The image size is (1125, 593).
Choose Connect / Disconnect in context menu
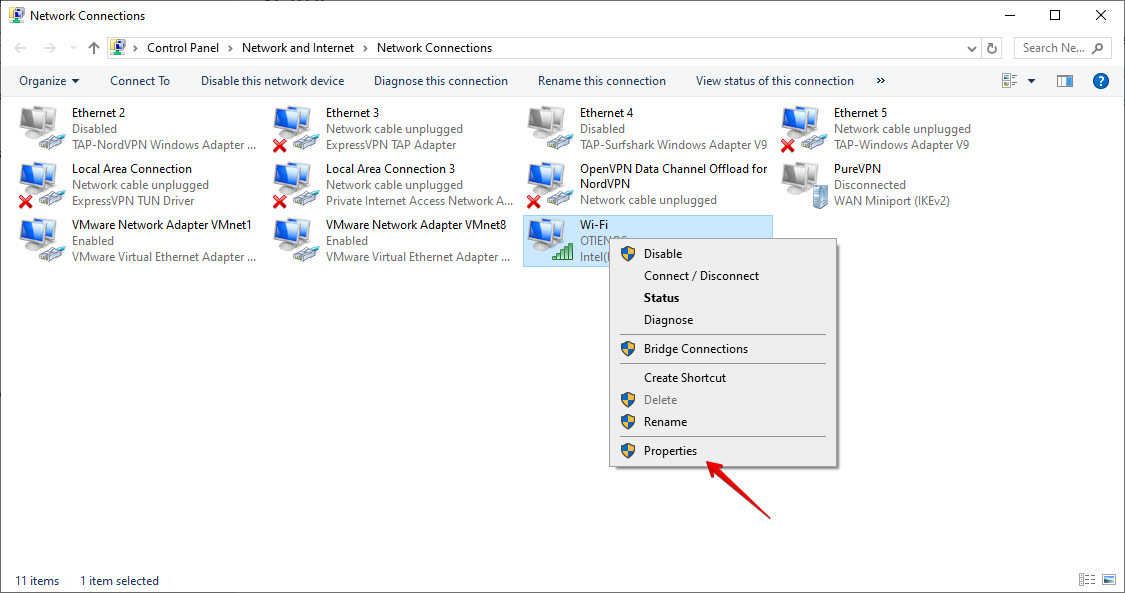722,276
